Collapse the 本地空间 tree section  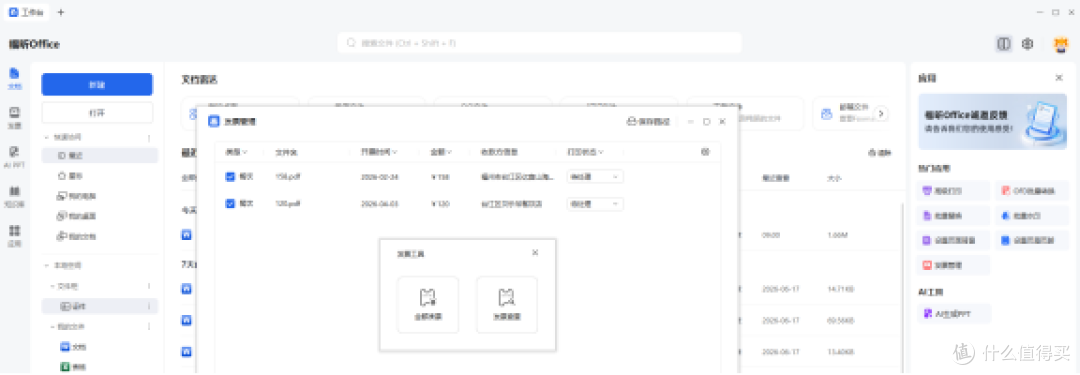click(x=47, y=265)
